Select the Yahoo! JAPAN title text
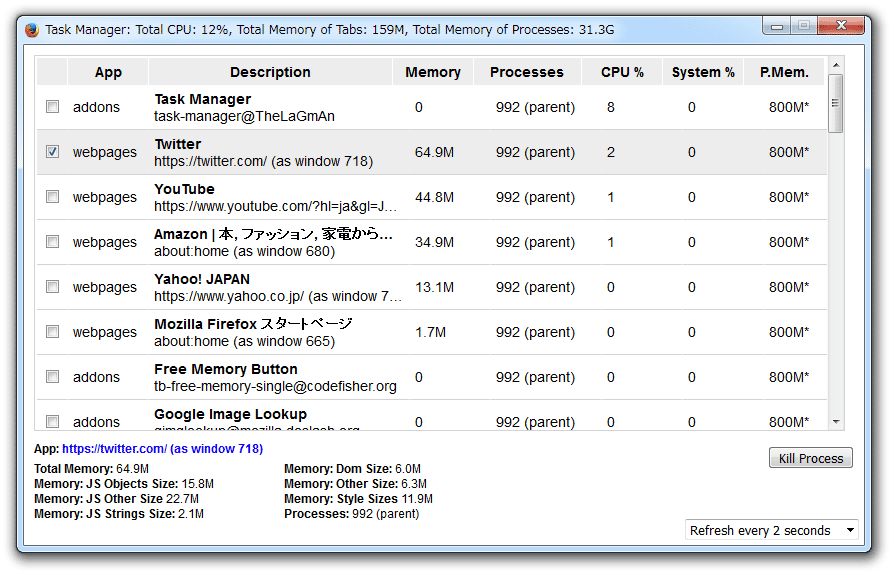Image resolution: width=892 pixels, height=576 pixels. pos(202,279)
